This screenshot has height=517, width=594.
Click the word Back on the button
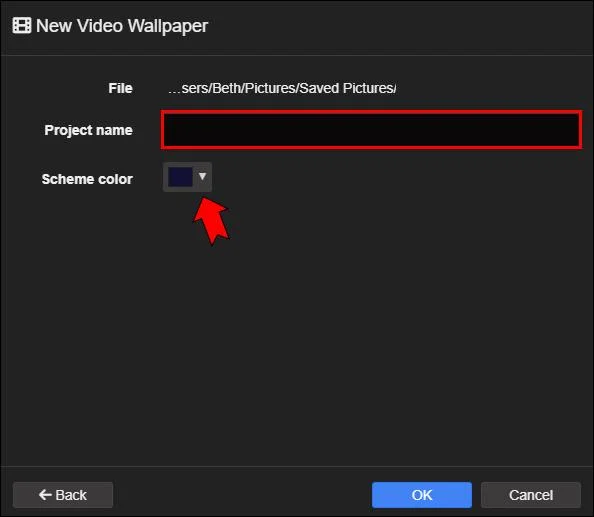tap(71, 495)
